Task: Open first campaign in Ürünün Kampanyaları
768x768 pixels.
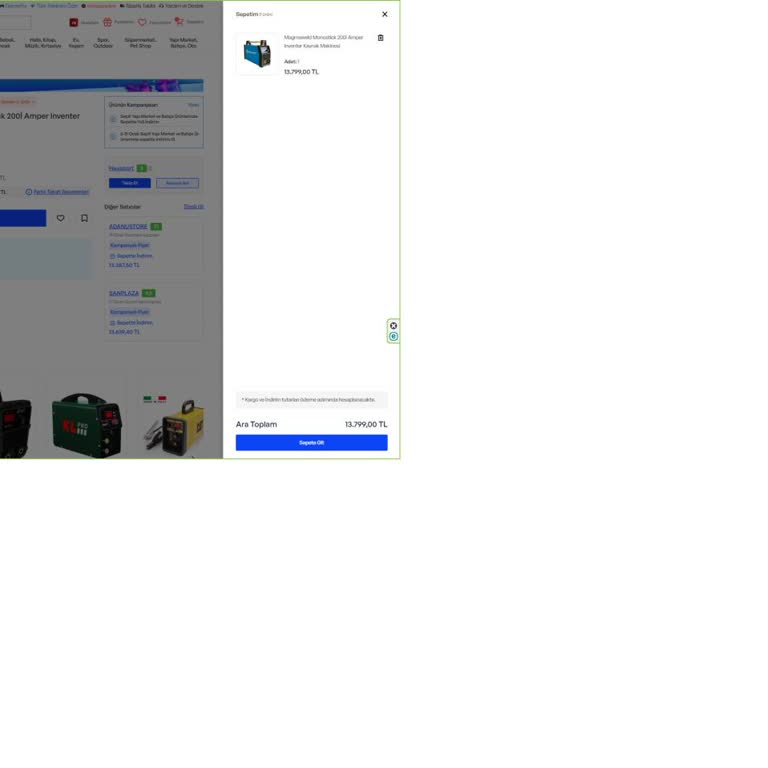Action: pyautogui.click(x=154, y=119)
